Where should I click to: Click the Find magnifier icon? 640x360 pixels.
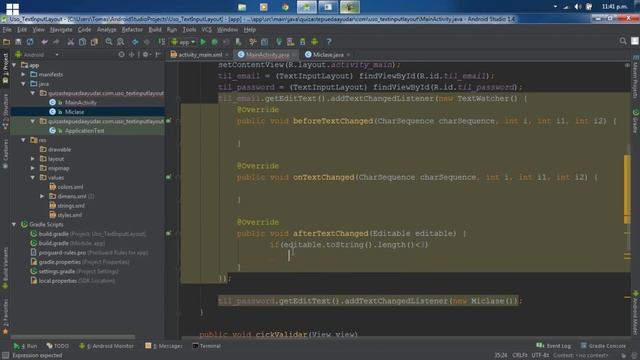(109, 42)
